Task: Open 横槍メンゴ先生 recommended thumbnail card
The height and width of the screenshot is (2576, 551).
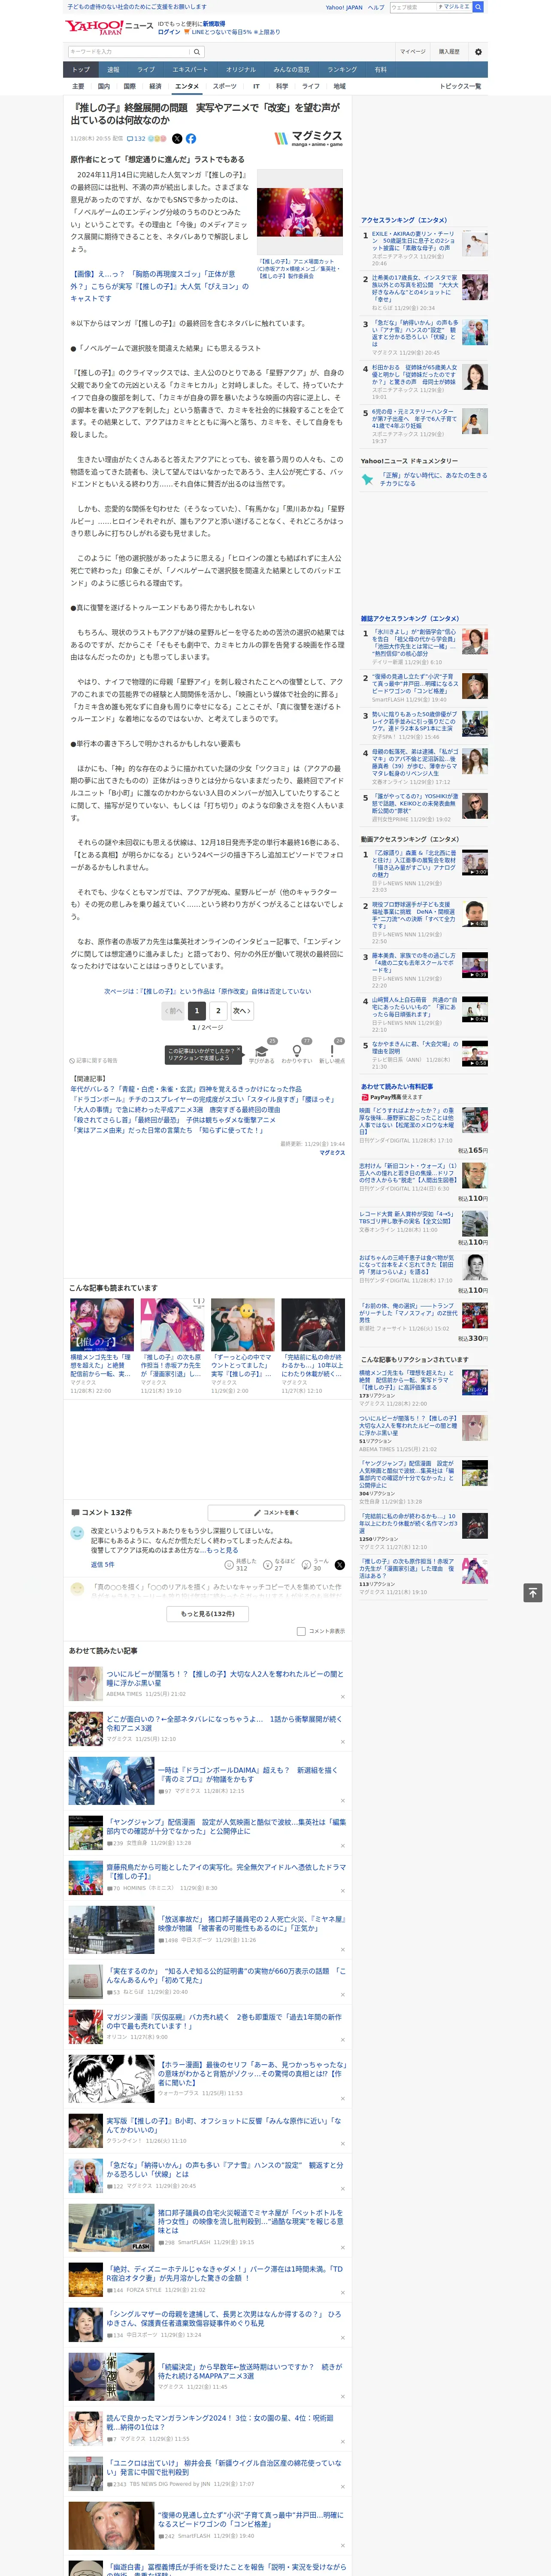Action: 102,1345
